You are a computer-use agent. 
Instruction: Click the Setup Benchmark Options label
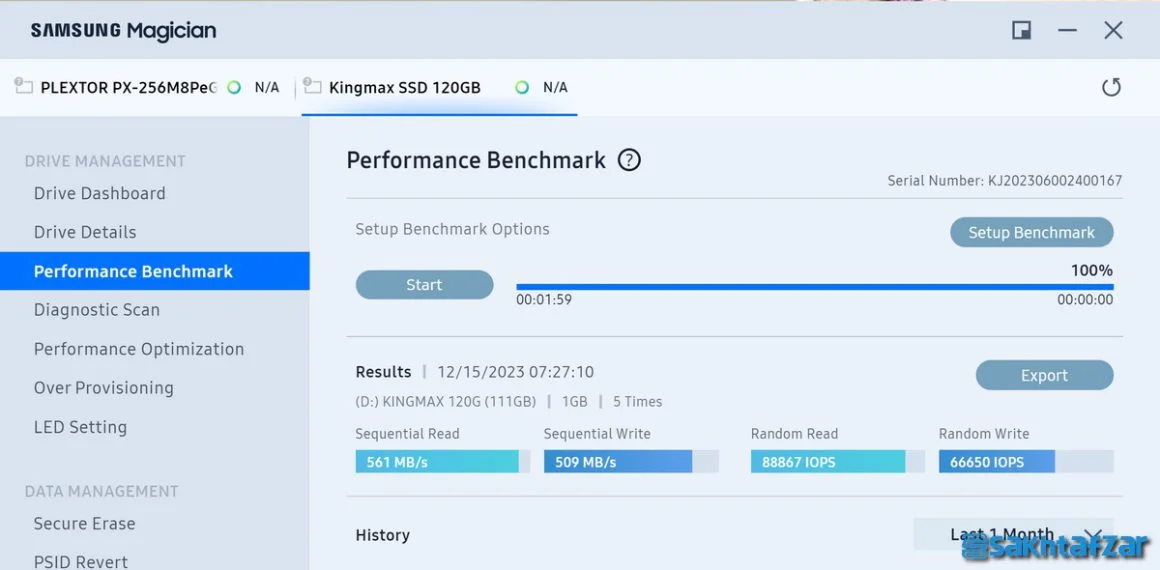point(452,229)
